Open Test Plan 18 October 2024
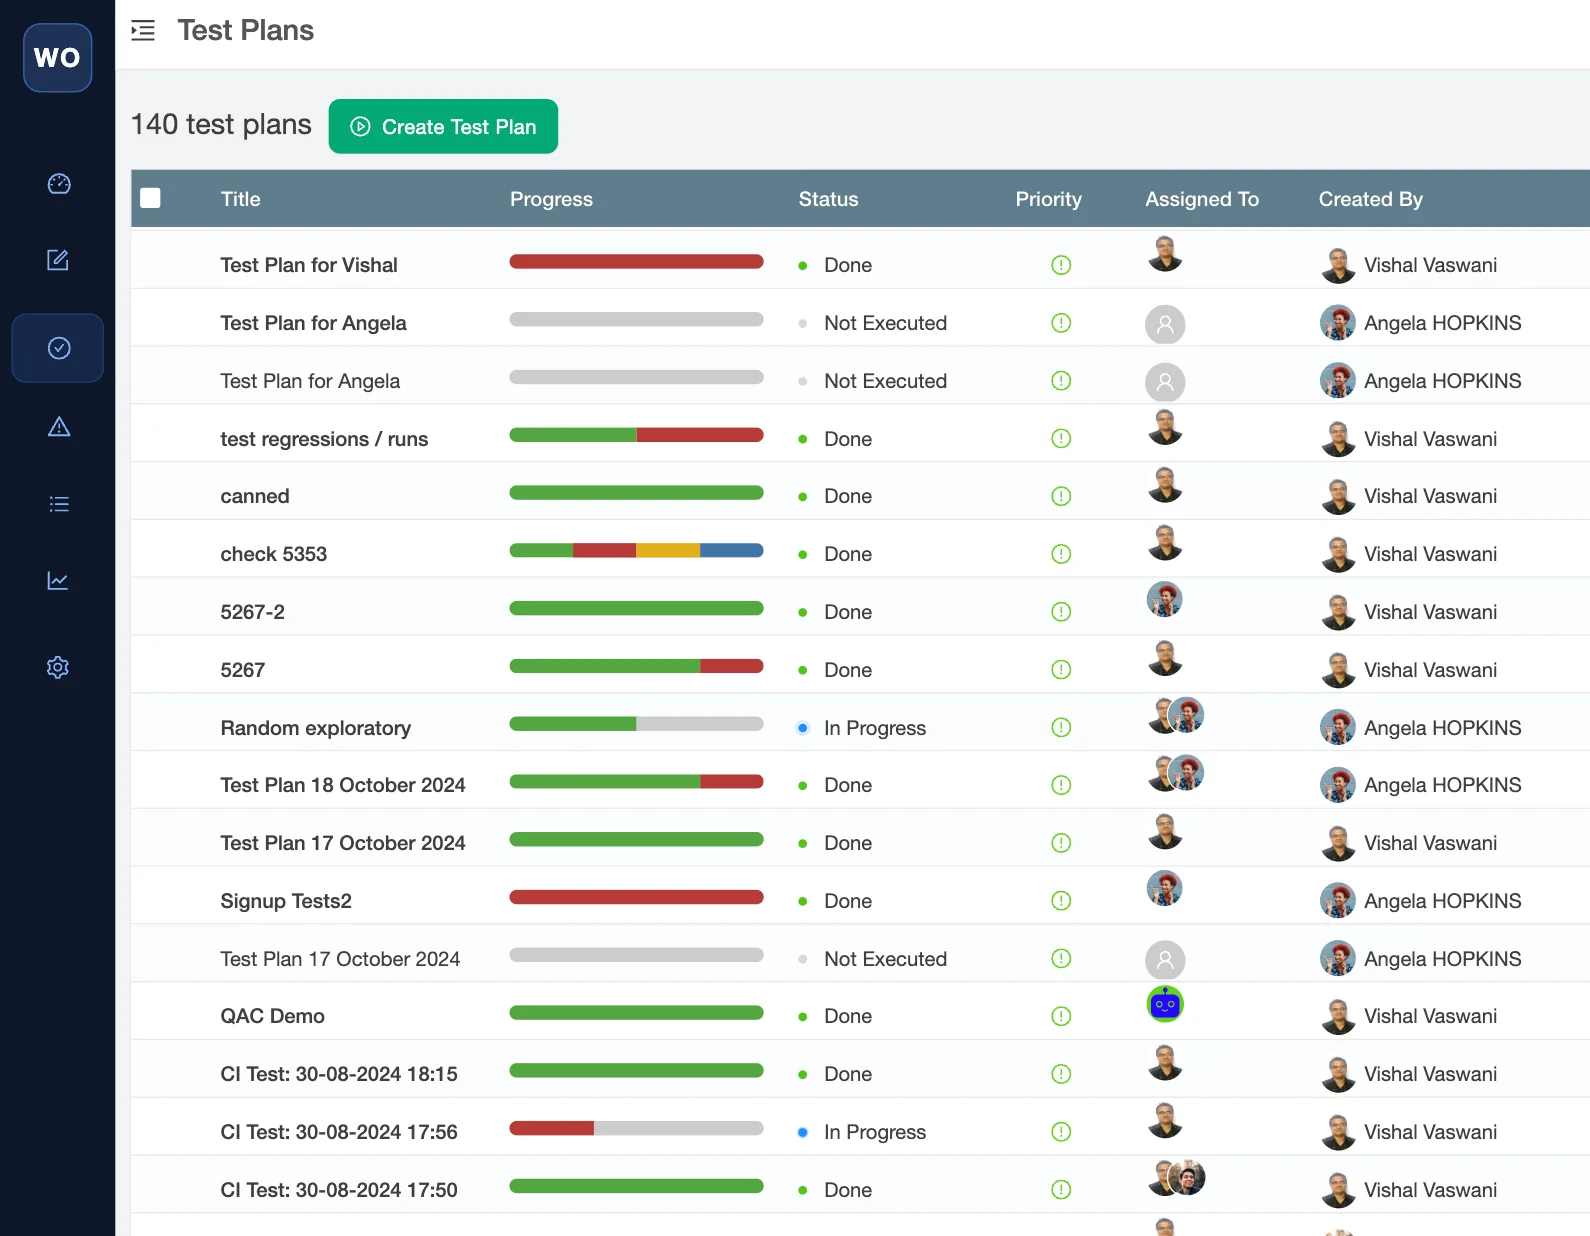The width and height of the screenshot is (1590, 1236). point(343,785)
